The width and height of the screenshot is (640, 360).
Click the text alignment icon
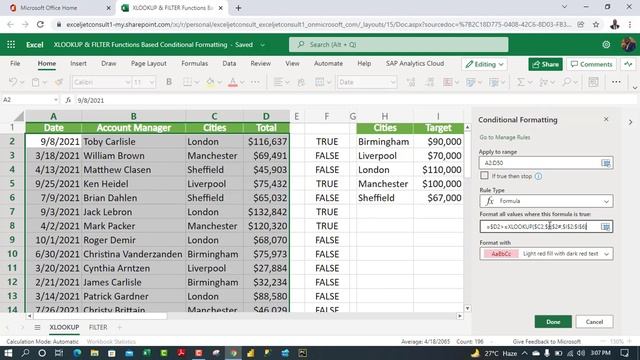coord(278,82)
